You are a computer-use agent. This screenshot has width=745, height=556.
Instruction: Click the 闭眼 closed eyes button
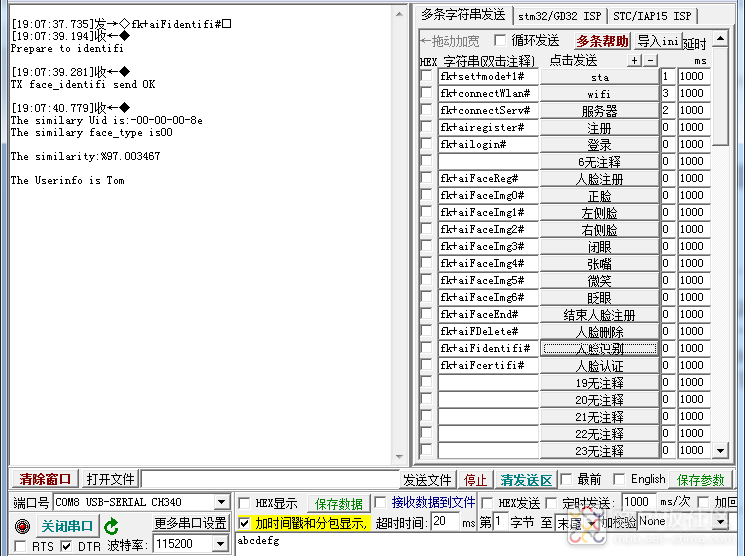point(599,247)
